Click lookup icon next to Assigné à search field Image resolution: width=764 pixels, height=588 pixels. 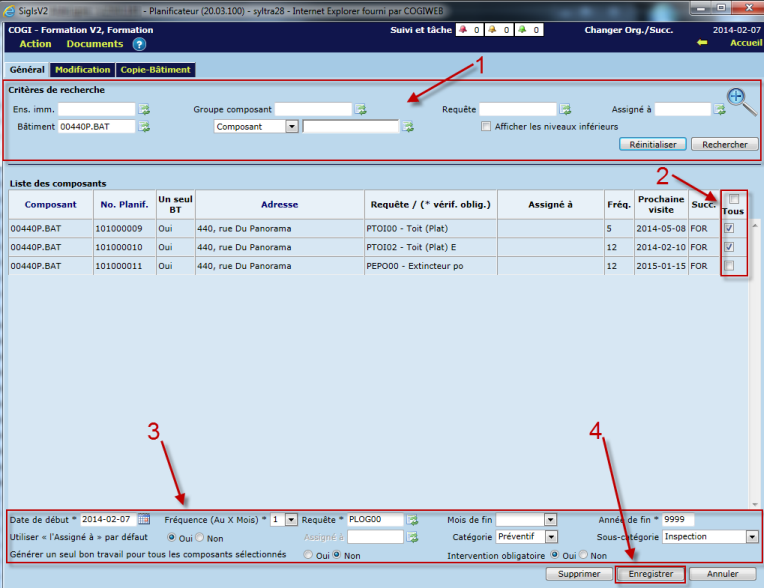pos(719,109)
